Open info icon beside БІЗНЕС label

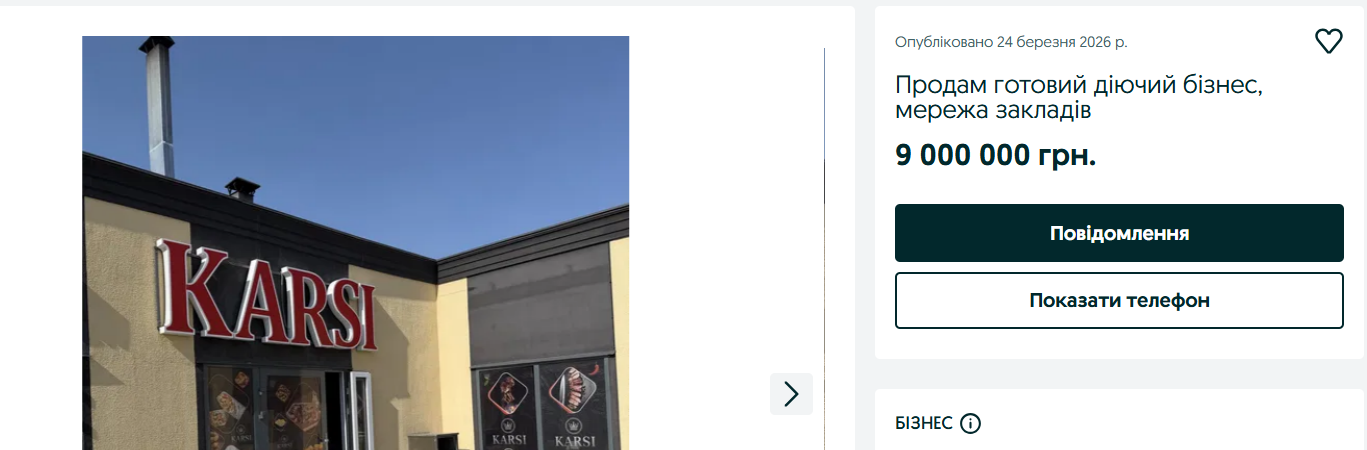[x=970, y=423]
